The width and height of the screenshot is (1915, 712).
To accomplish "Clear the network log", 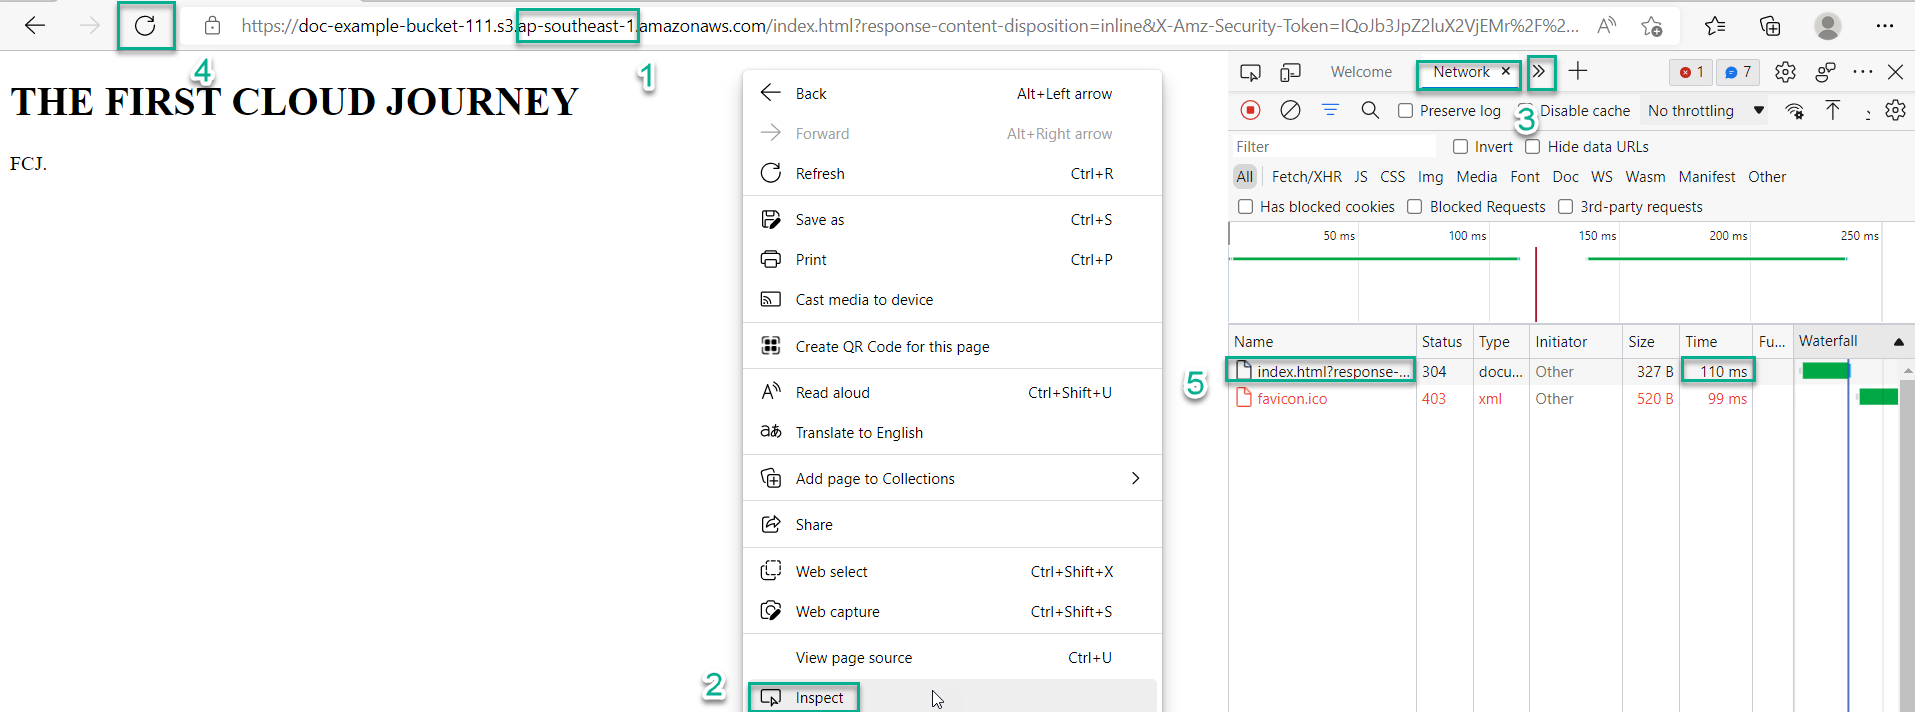I will [x=1290, y=110].
